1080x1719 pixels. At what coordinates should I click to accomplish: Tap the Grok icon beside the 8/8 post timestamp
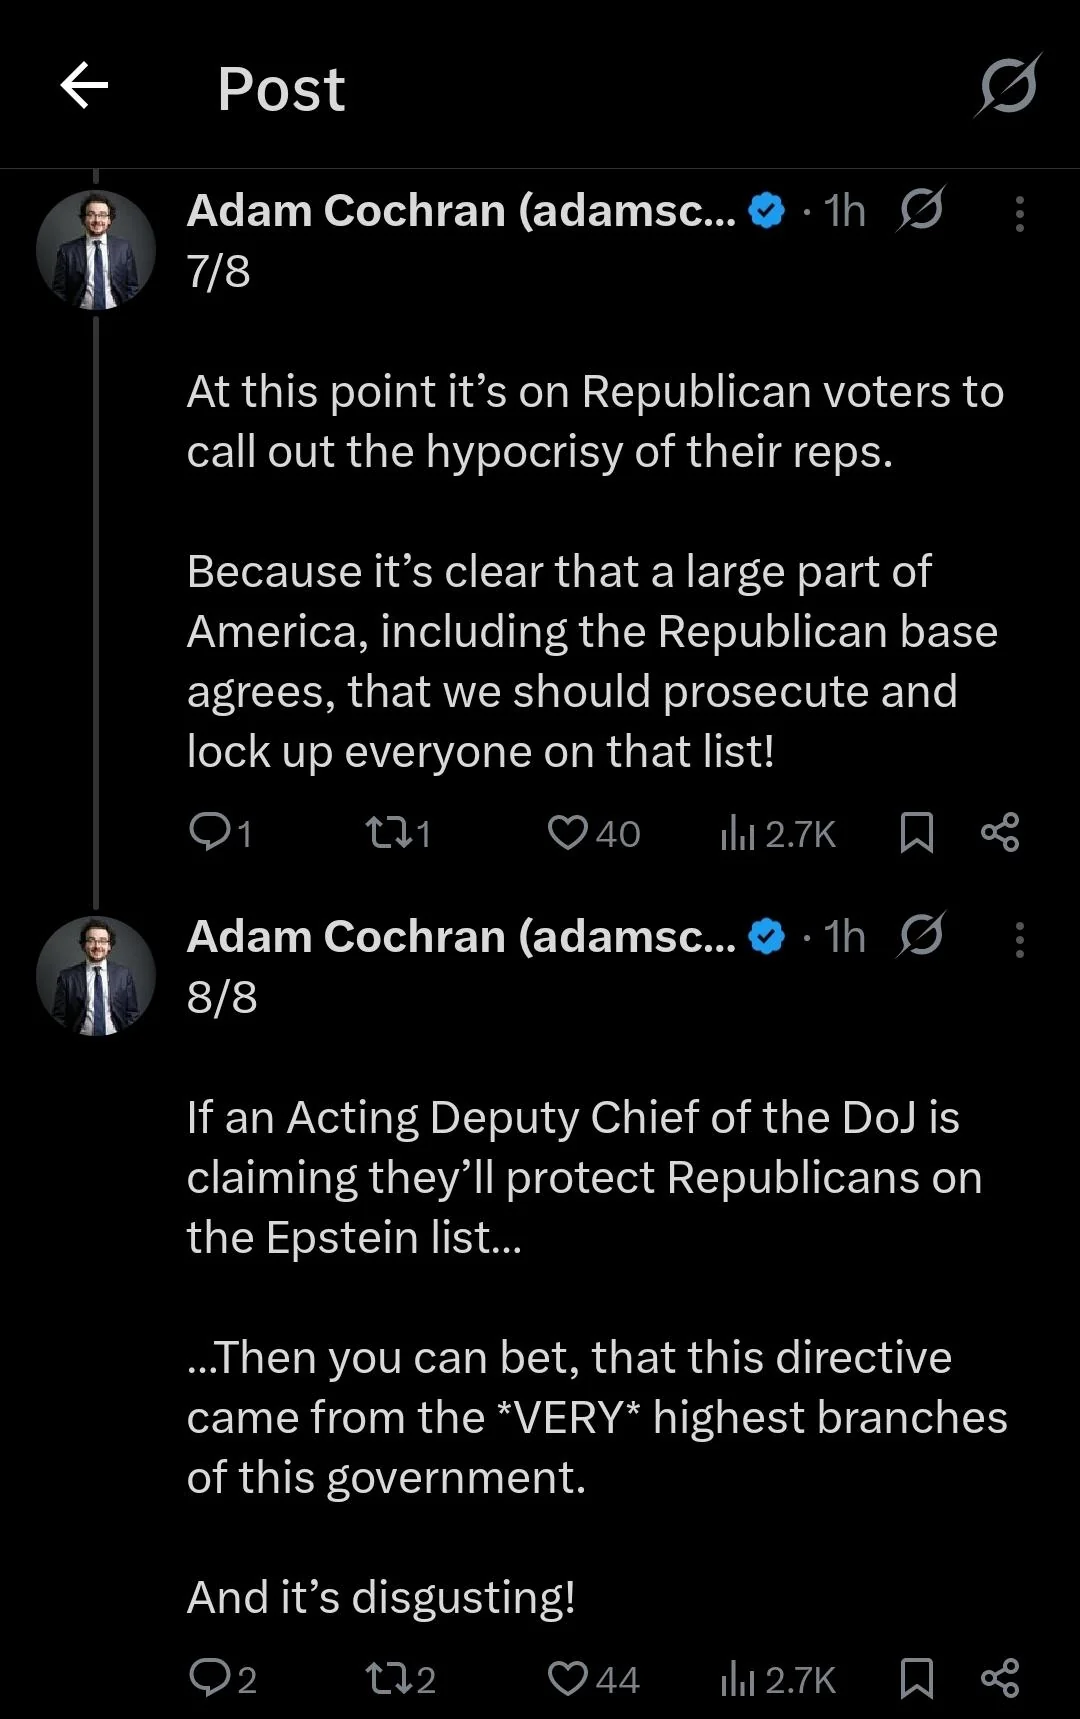[921, 936]
